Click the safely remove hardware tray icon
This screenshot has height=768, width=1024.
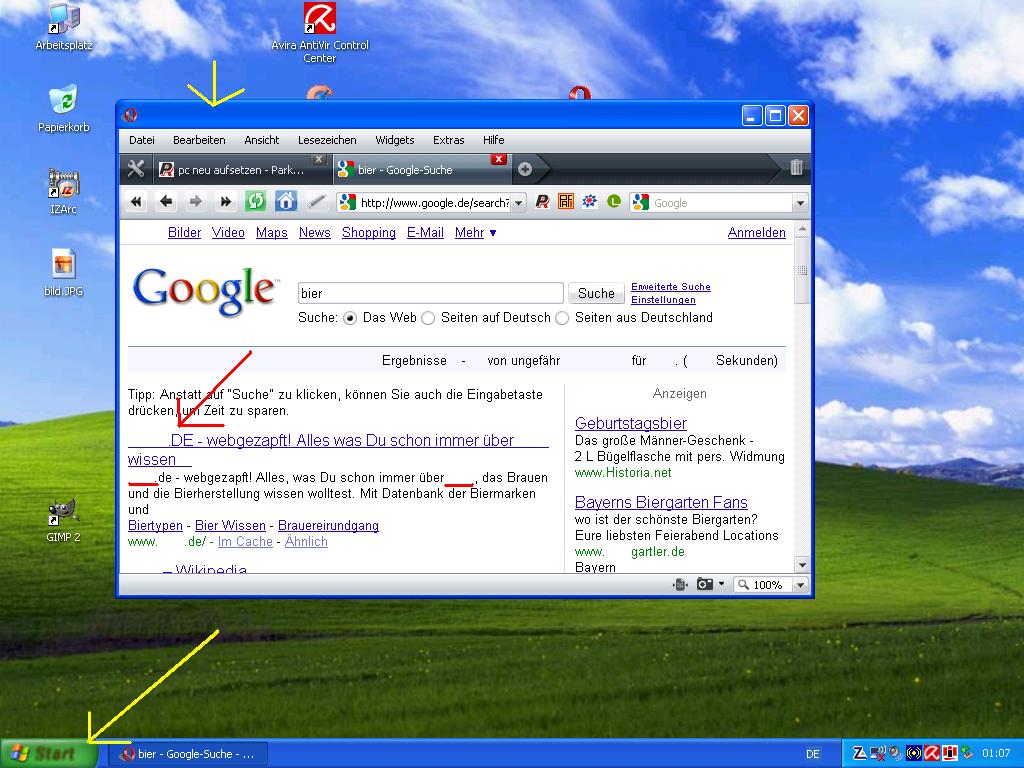pos(967,753)
